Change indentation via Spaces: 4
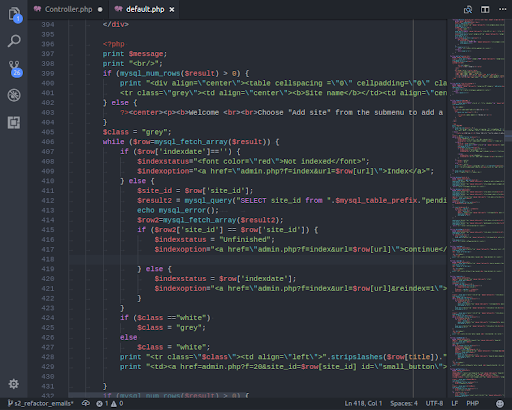512x410 pixels. (x=404, y=404)
